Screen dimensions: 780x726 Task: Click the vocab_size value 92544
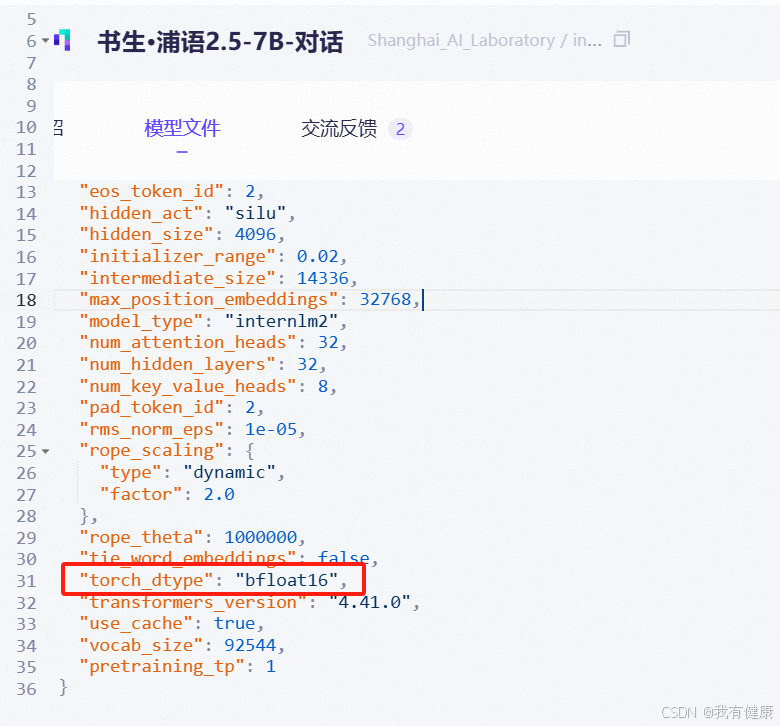[x=250, y=645]
